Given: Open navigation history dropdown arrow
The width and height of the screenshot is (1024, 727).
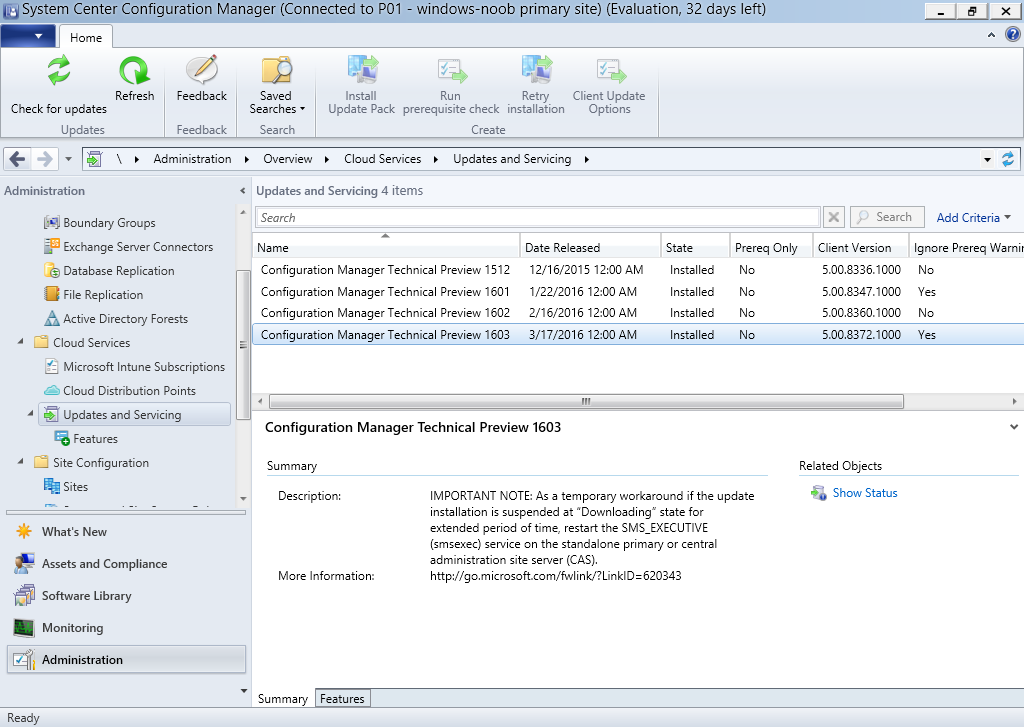Looking at the screenshot, I should pyautogui.click(x=68, y=159).
